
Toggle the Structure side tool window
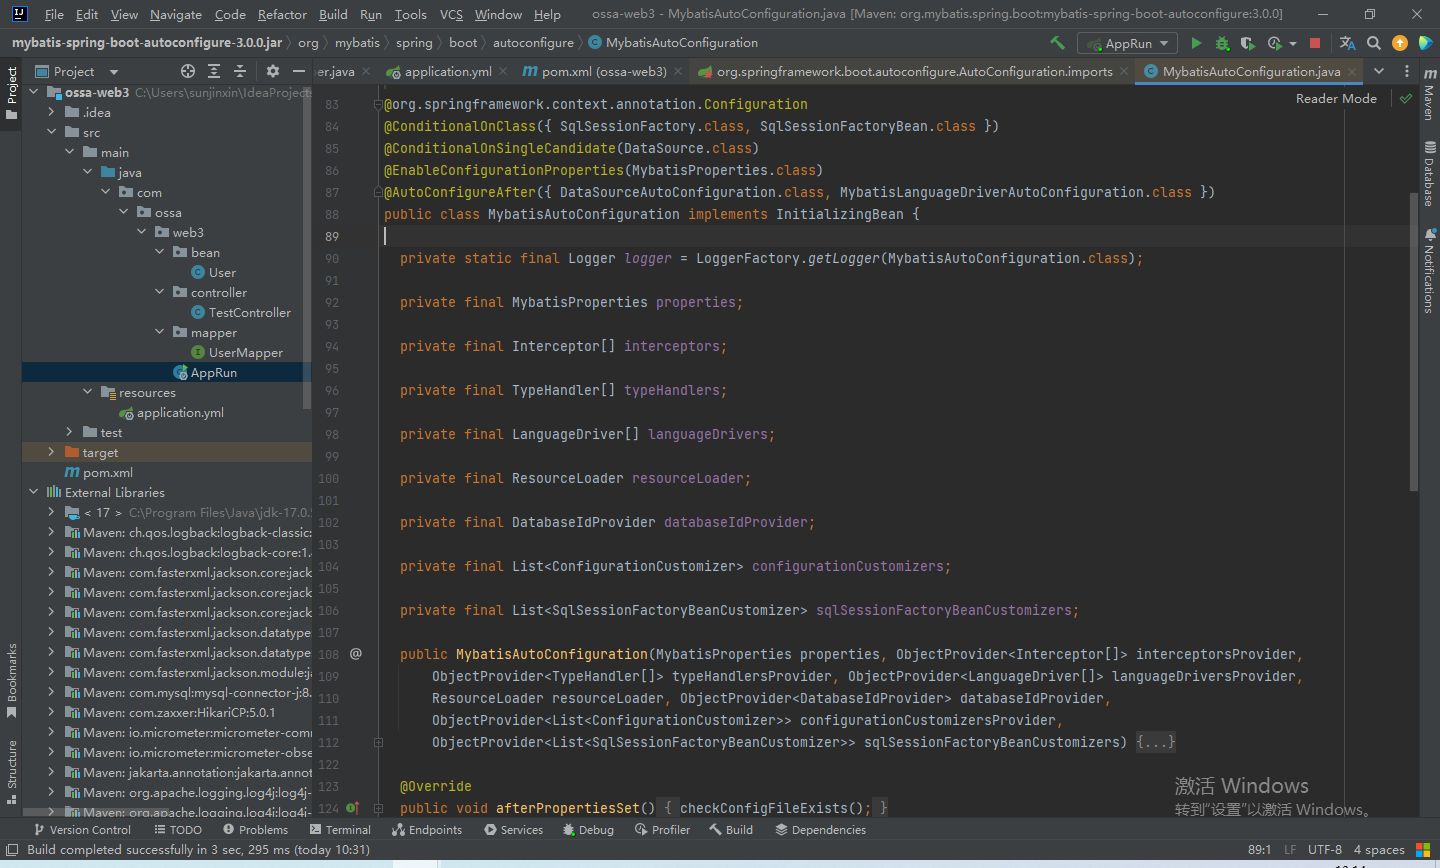pos(12,772)
